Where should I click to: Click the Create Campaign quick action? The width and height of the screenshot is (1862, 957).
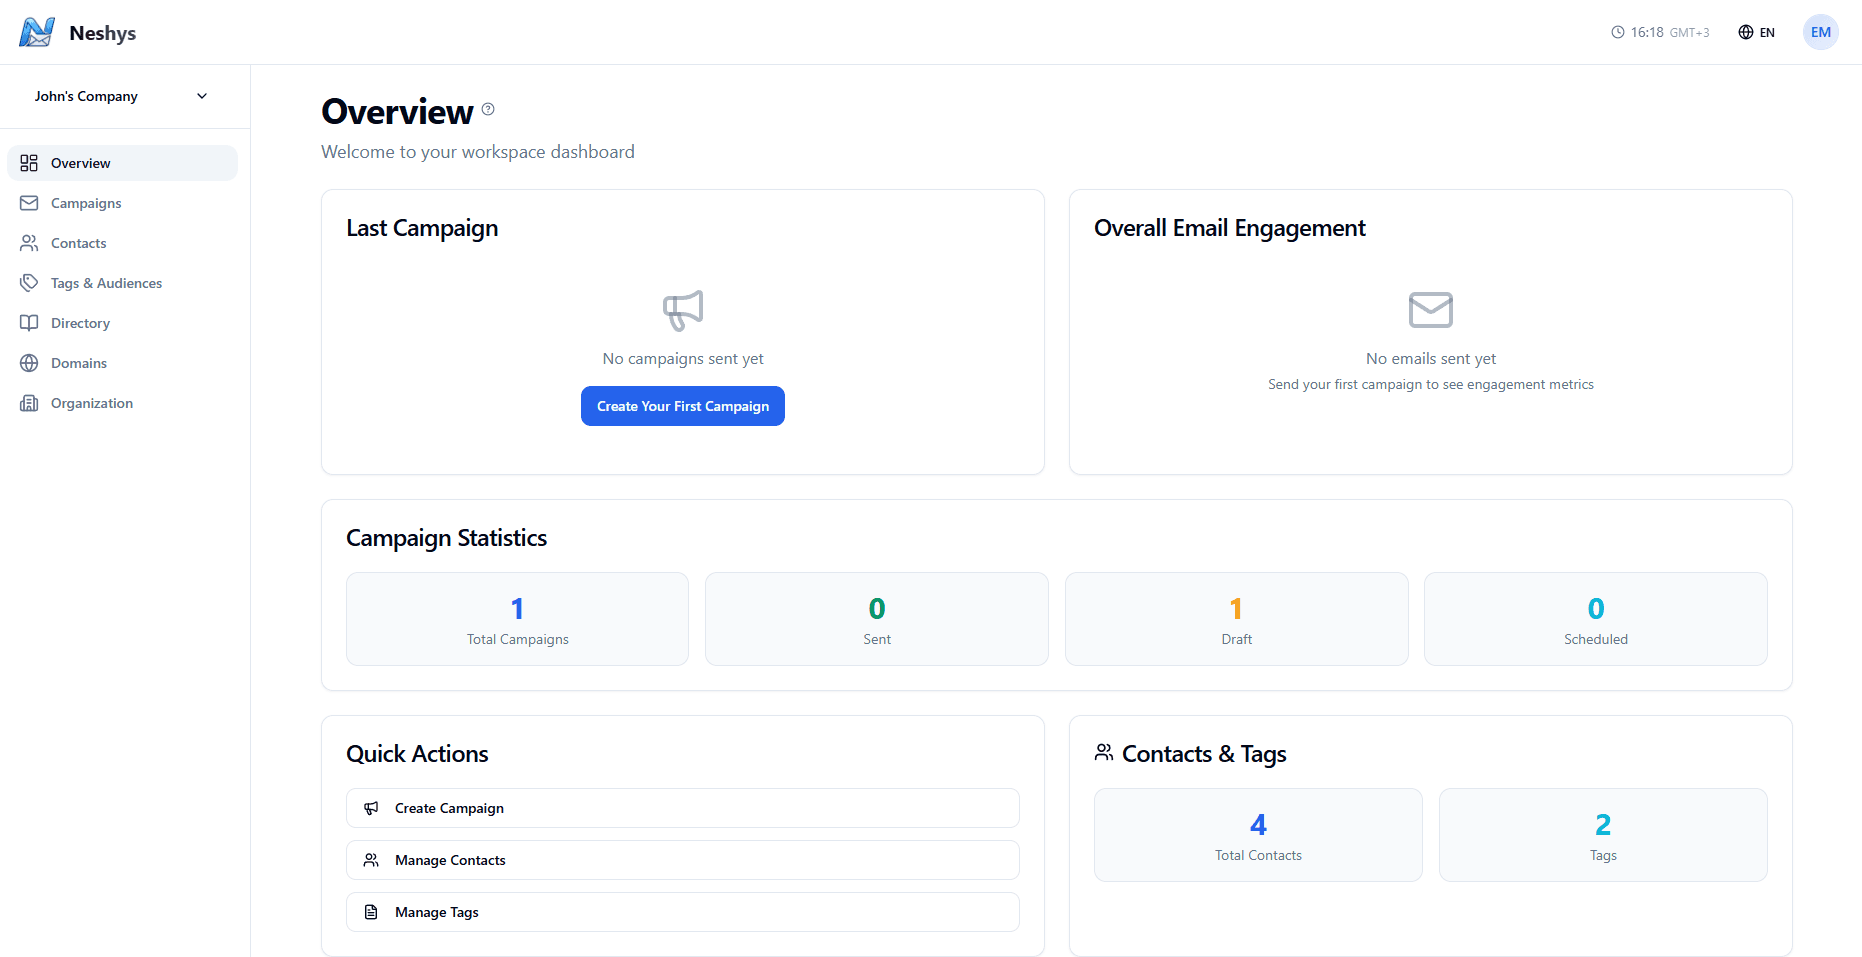click(682, 808)
